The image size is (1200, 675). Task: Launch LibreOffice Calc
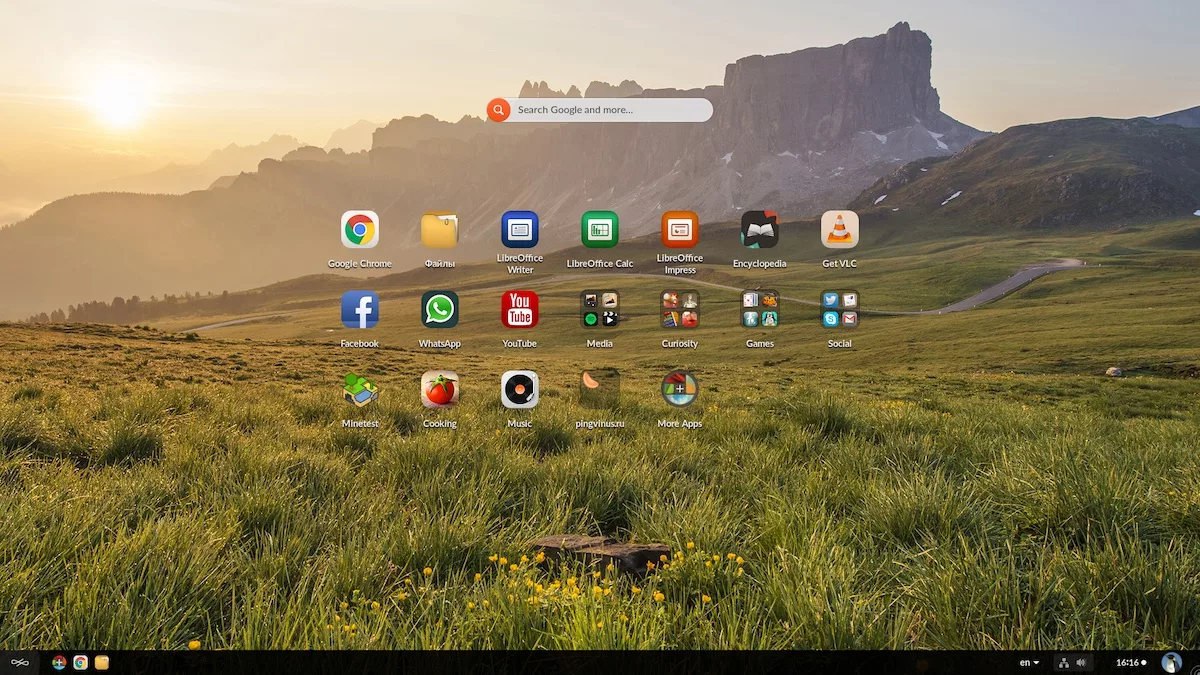[x=600, y=229]
